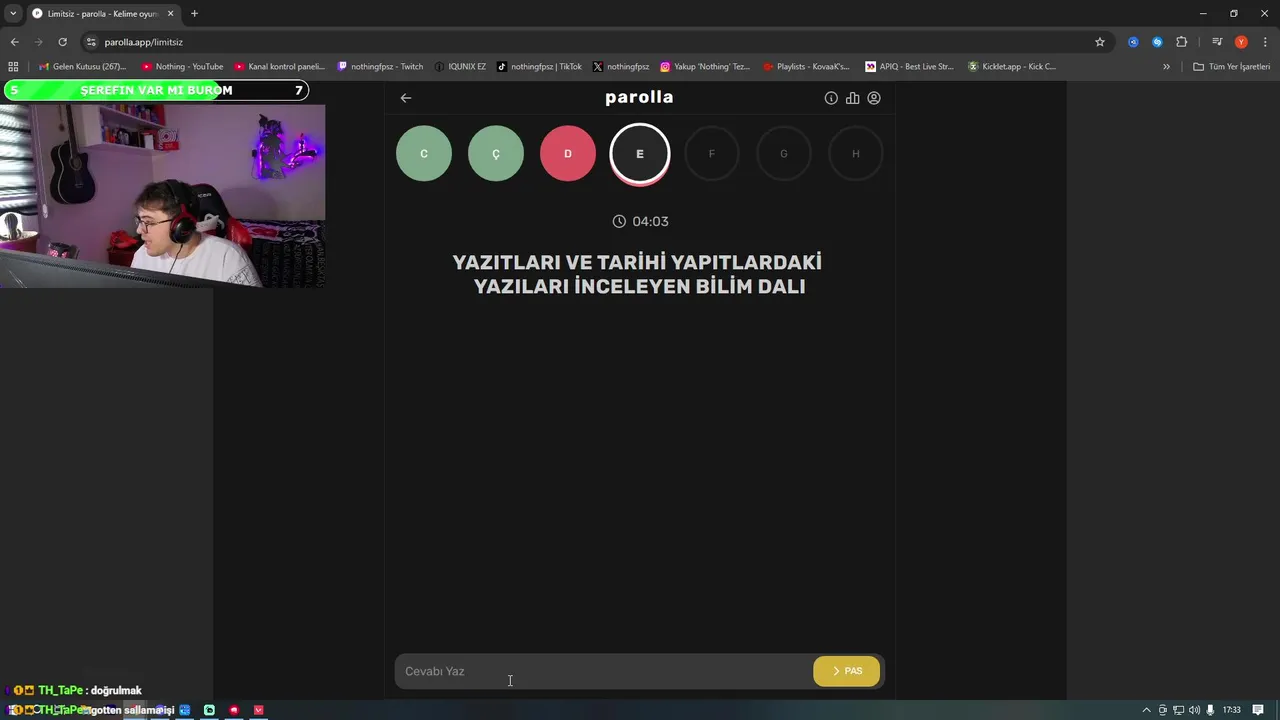The height and width of the screenshot is (720, 1280).
Task: Open the taskbar volume icon
Action: (x=1194, y=710)
